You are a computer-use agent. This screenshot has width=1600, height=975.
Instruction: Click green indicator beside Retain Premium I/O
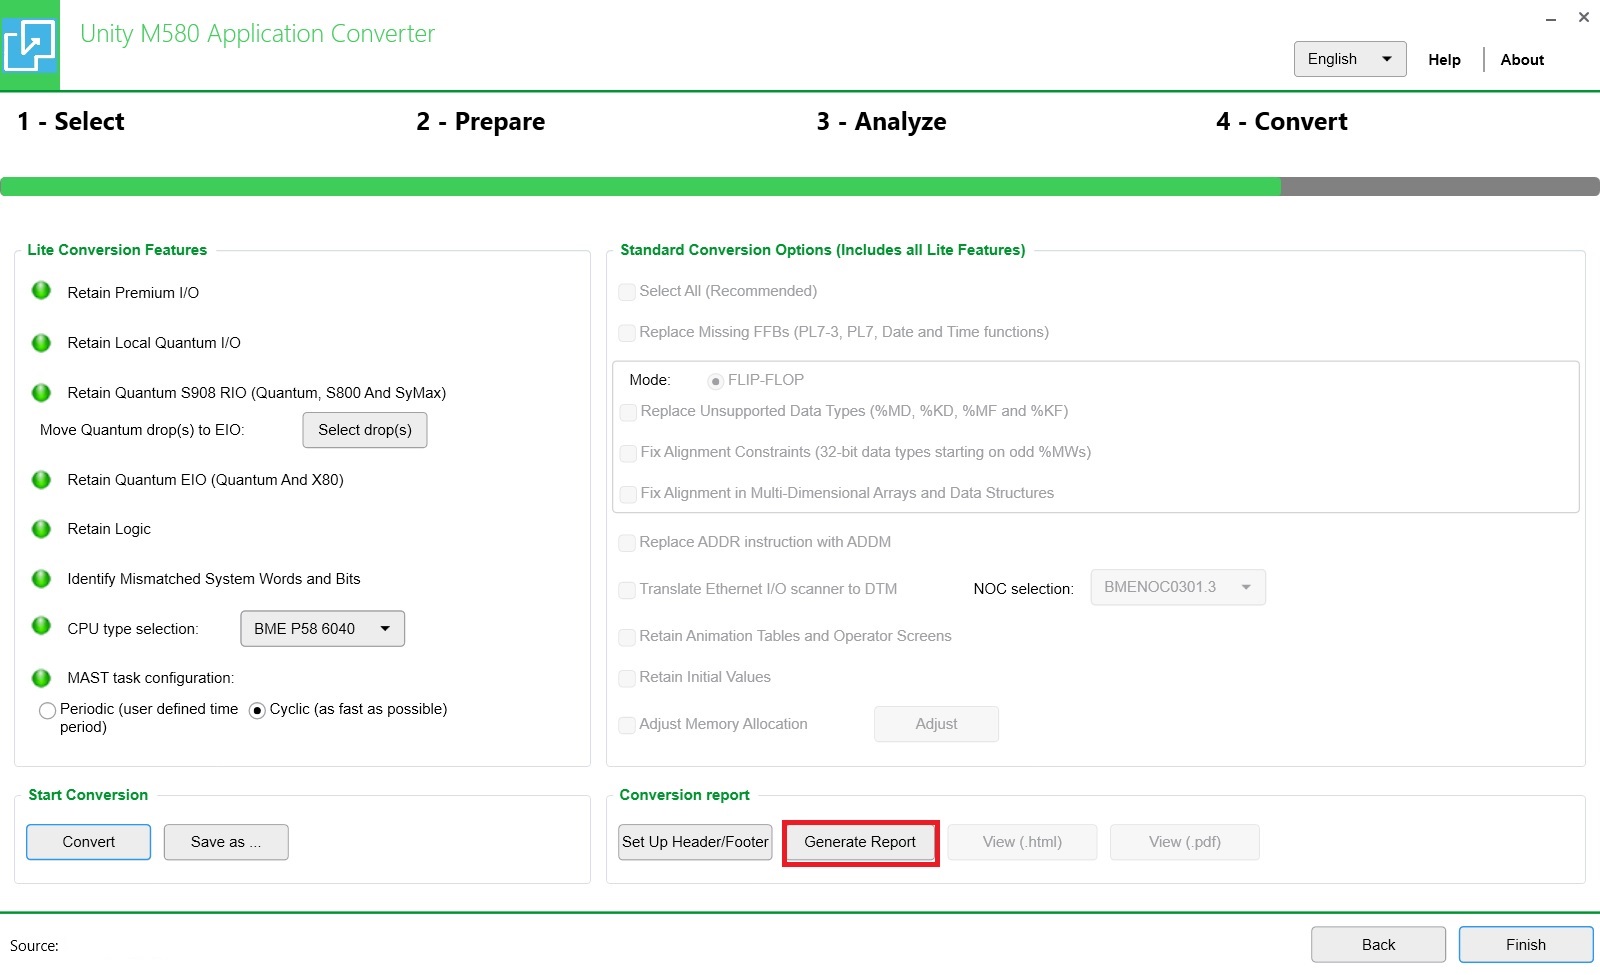point(41,291)
